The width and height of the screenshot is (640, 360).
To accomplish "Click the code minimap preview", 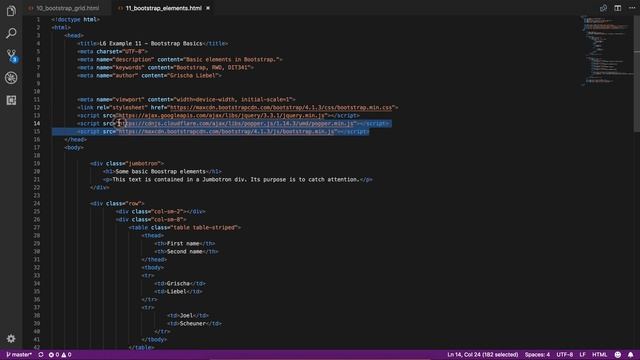I will pos(606,51).
